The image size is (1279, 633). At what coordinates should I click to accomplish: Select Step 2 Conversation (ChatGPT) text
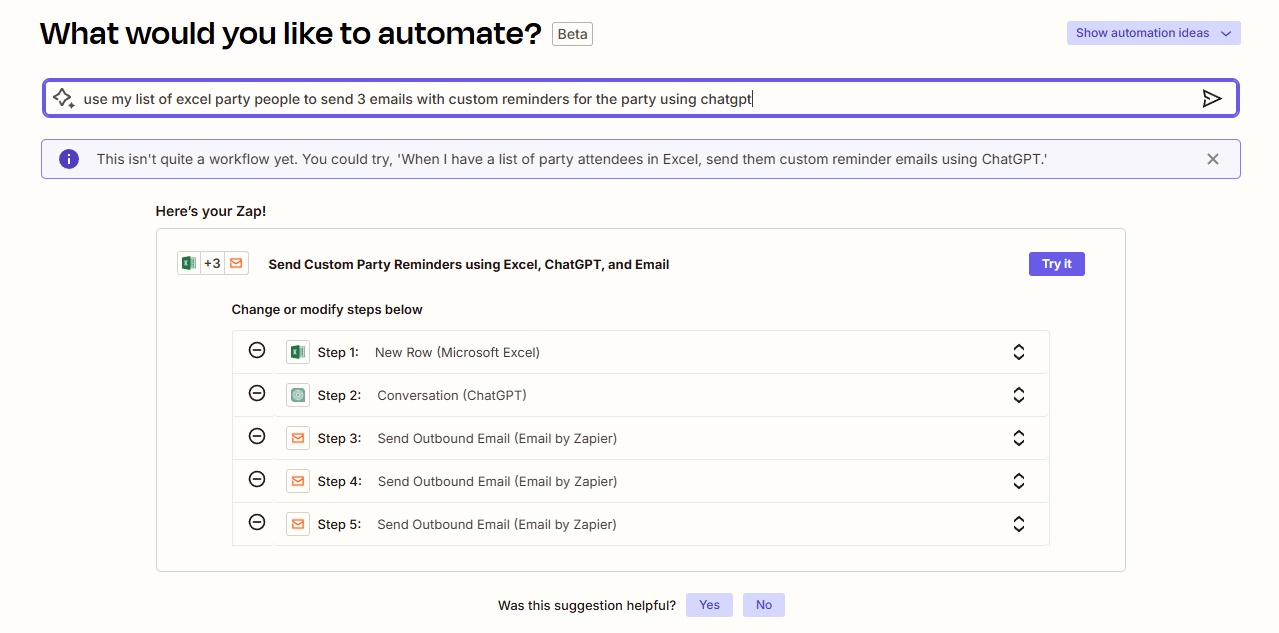click(x=452, y=395)
